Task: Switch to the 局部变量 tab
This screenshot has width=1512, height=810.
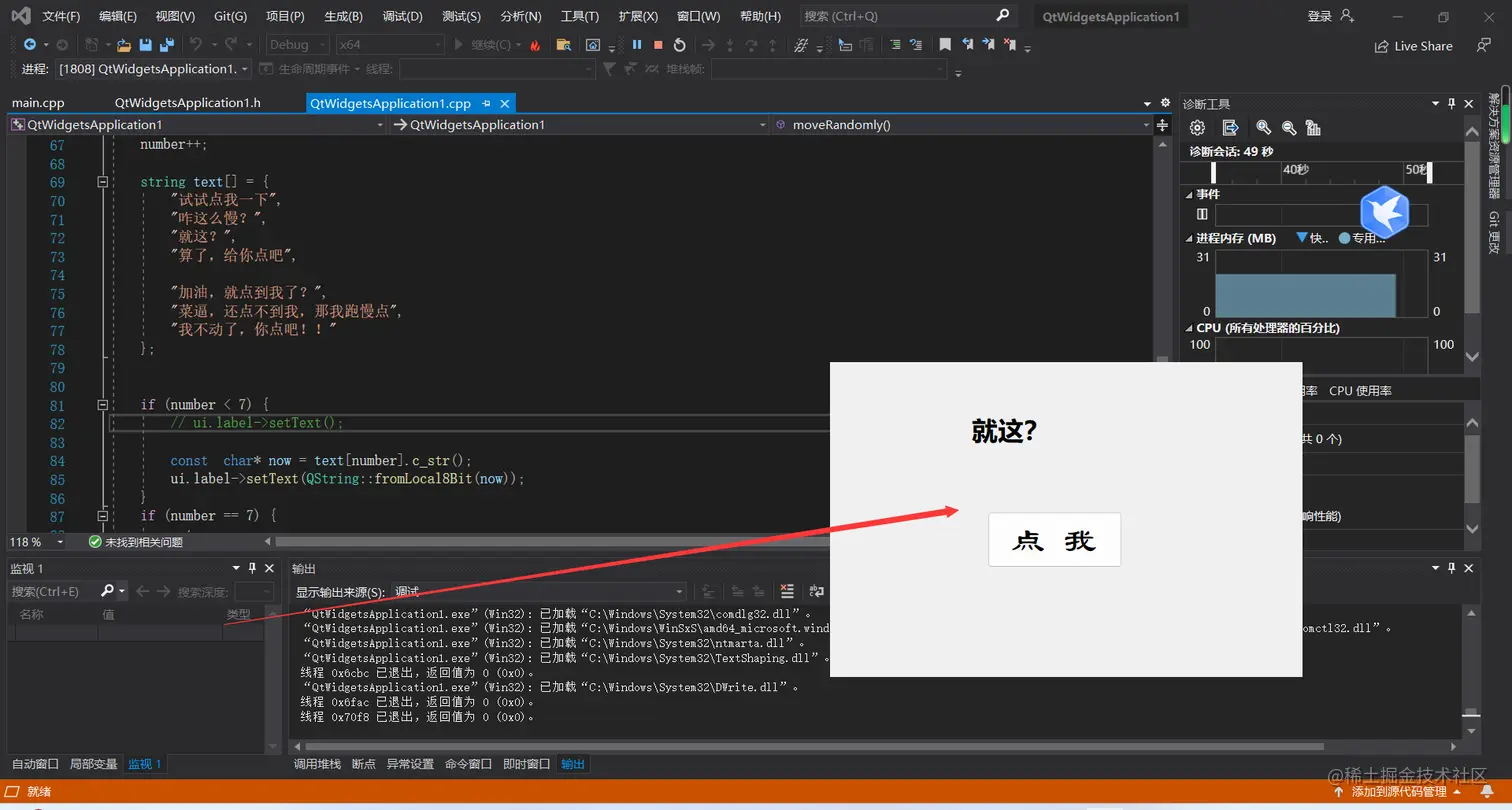Action: click(93, 764)
